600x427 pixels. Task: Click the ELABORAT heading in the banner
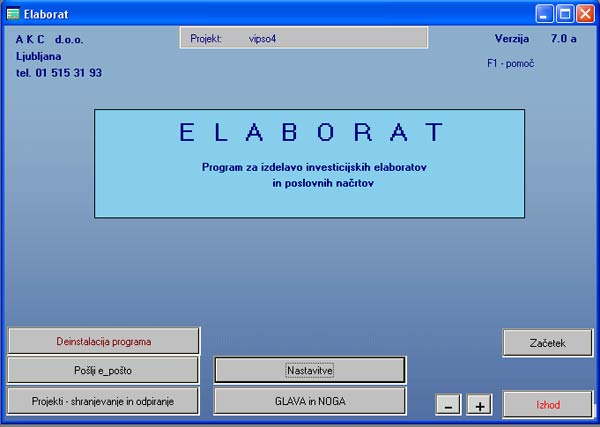(x=309, y=132)
